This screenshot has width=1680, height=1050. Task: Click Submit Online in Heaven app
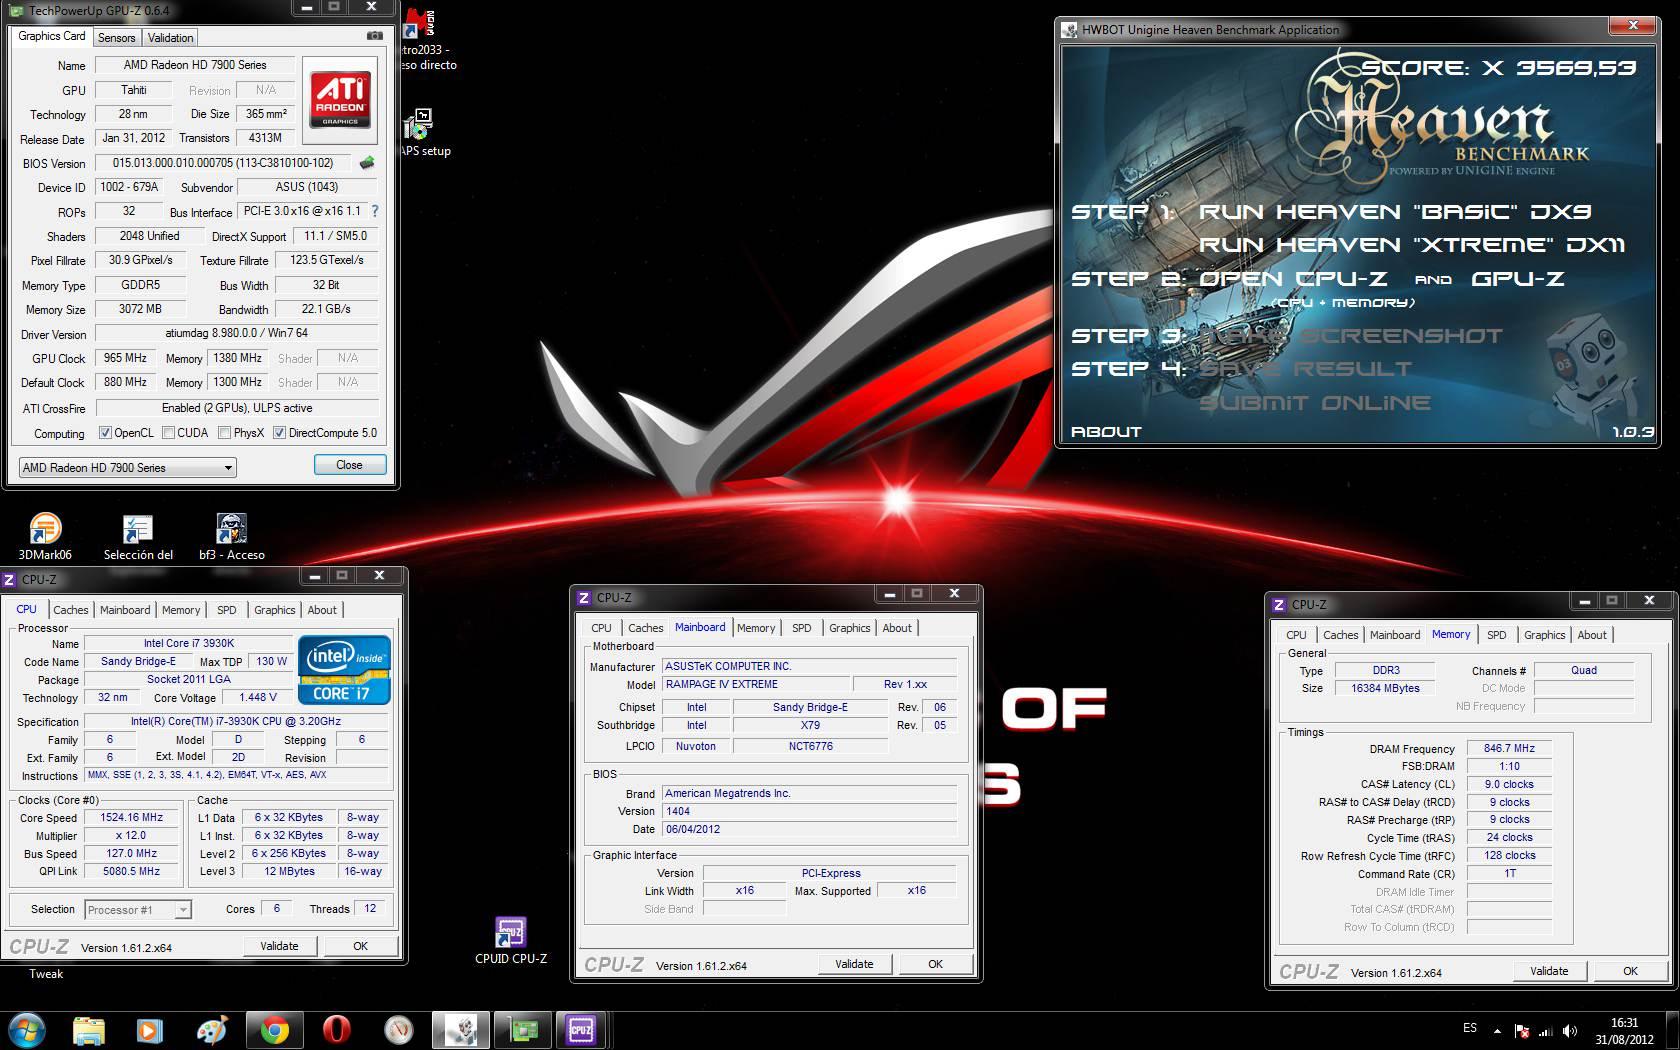pyautogui.click(x=1315, y=403)
